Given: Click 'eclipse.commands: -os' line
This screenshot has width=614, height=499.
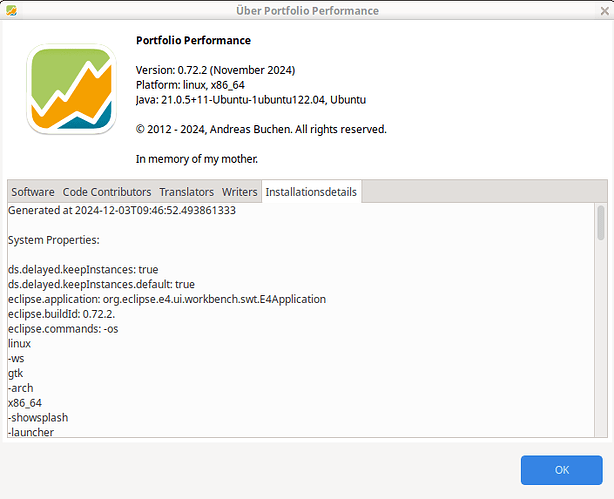Looking at the screenshot, I should 63,329.
